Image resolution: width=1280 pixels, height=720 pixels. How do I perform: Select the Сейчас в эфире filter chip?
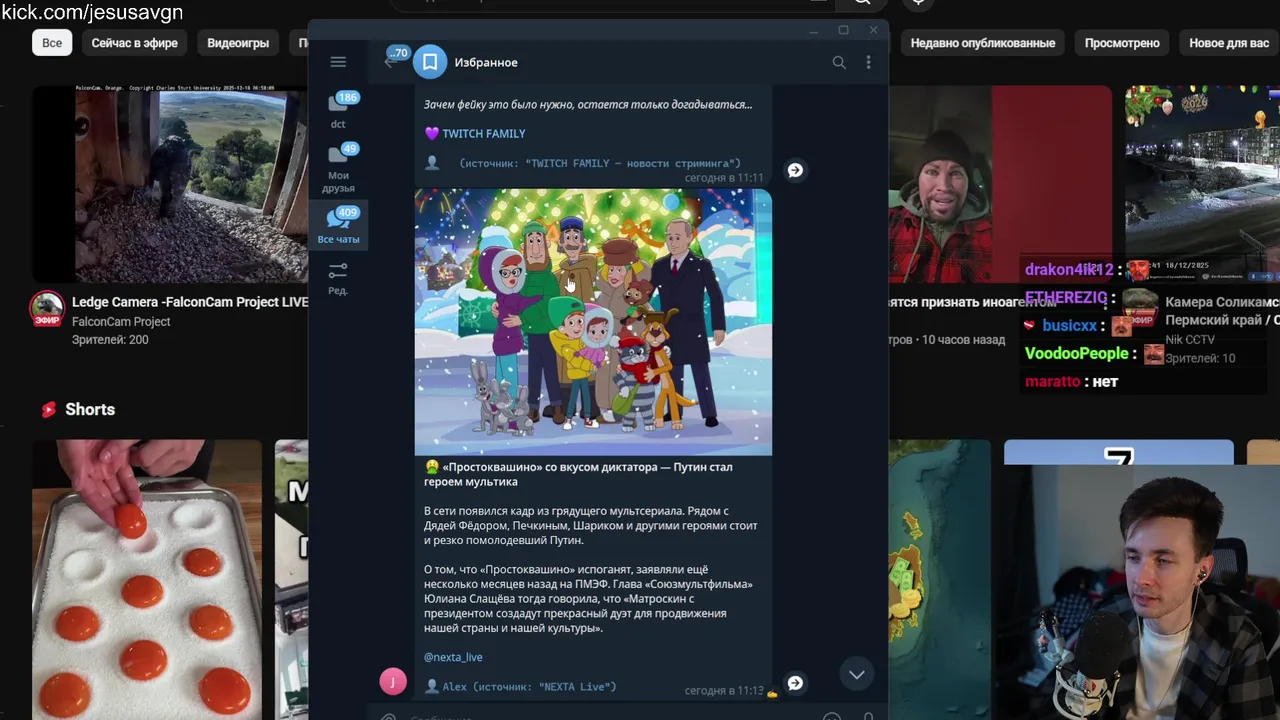click(135, 43)
